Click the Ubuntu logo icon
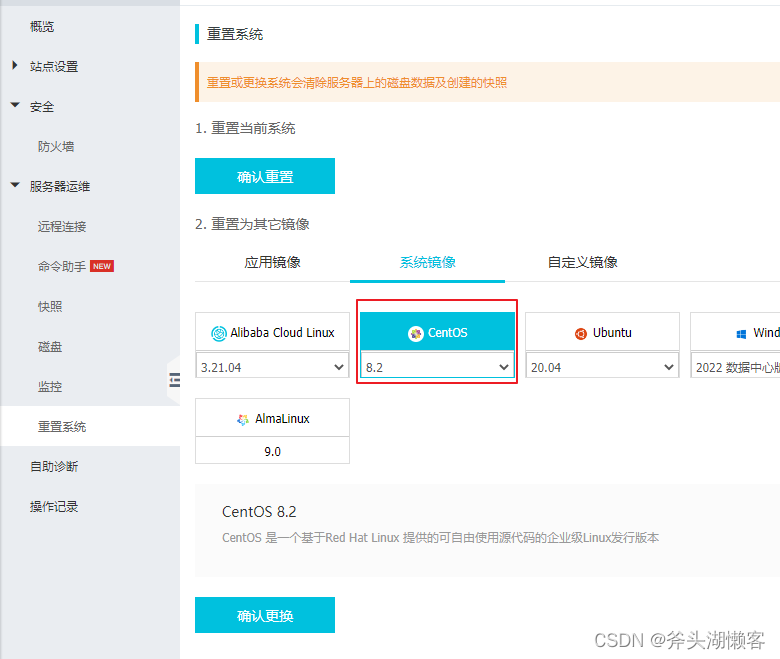This screenshot has width=780, height=659. [581, 333]
